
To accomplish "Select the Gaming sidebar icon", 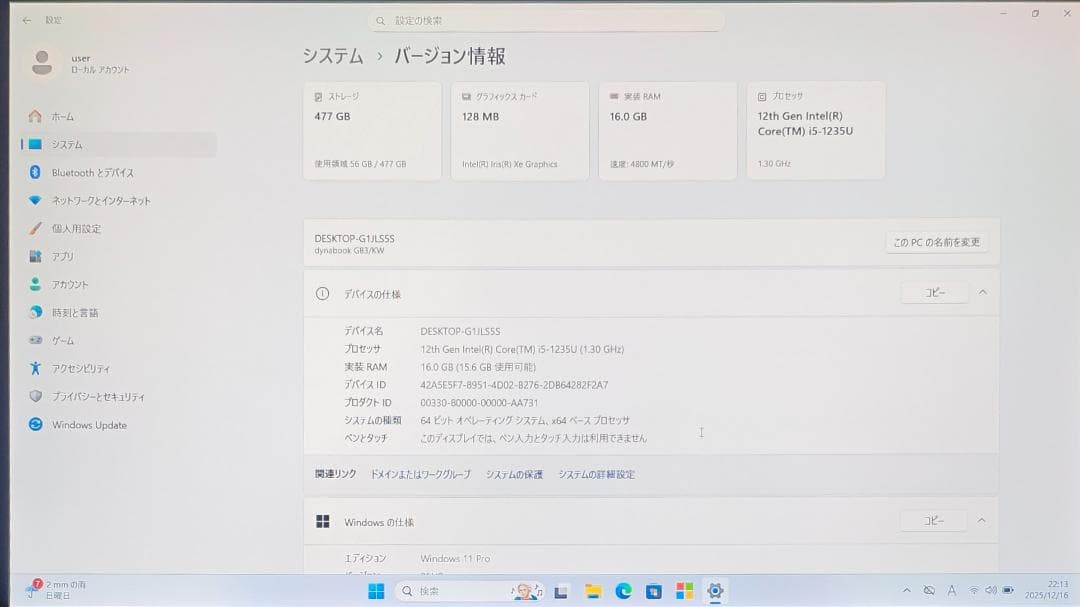I will click(35, 340).
